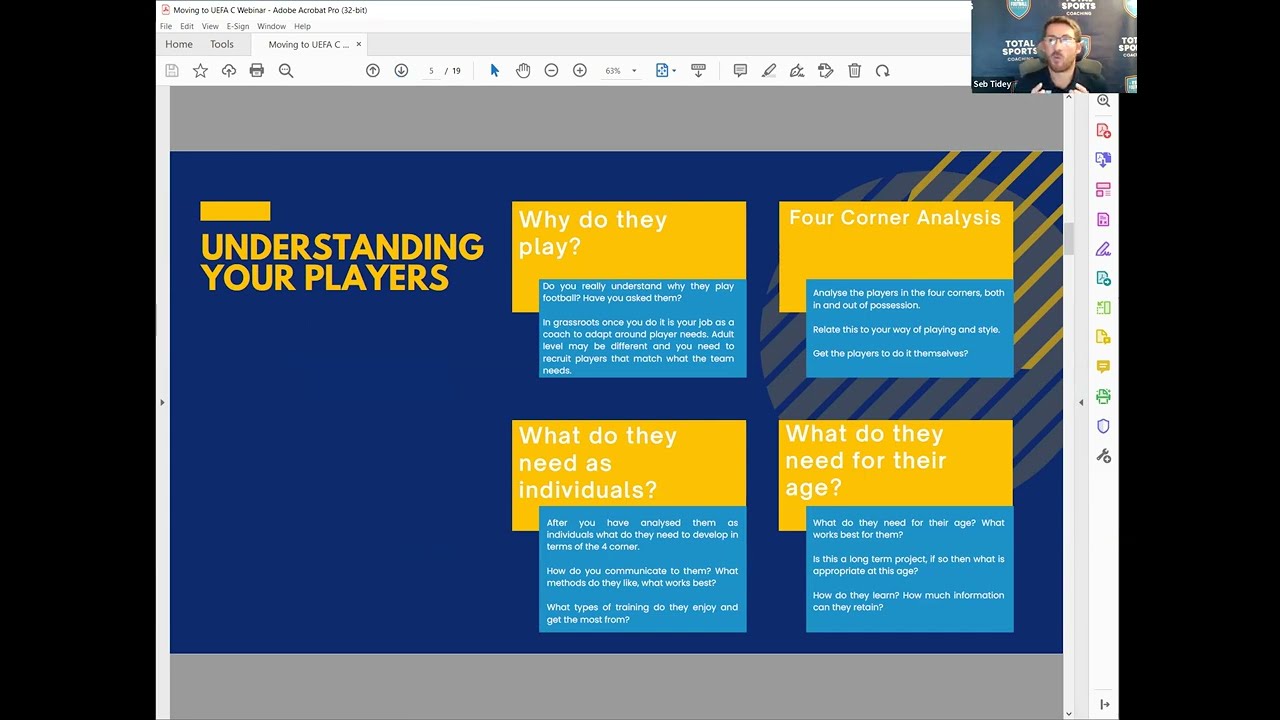
Task: Expand fit page options dropdown arrow
Action: (x=674, y=71)
